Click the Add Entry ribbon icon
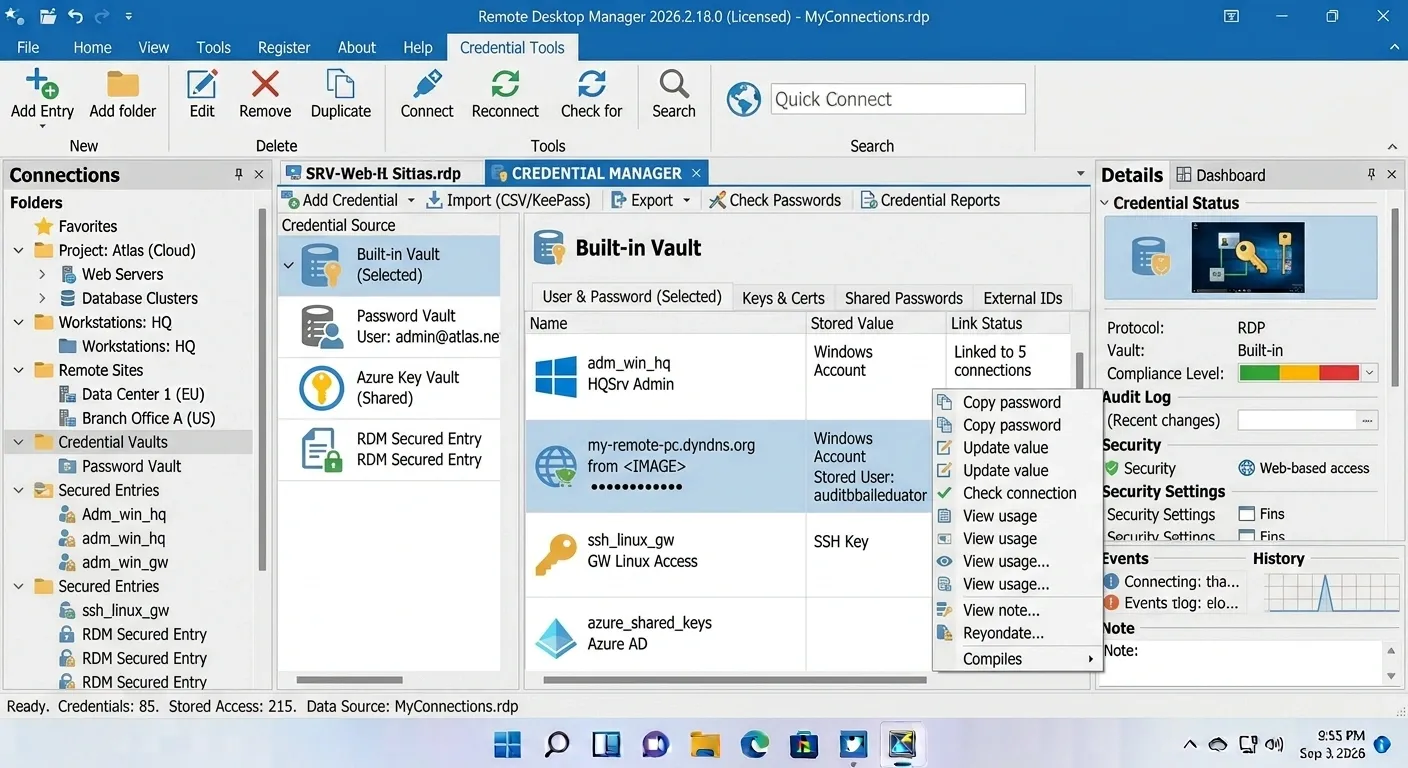 pyautogui.click(x=42, y=84)
